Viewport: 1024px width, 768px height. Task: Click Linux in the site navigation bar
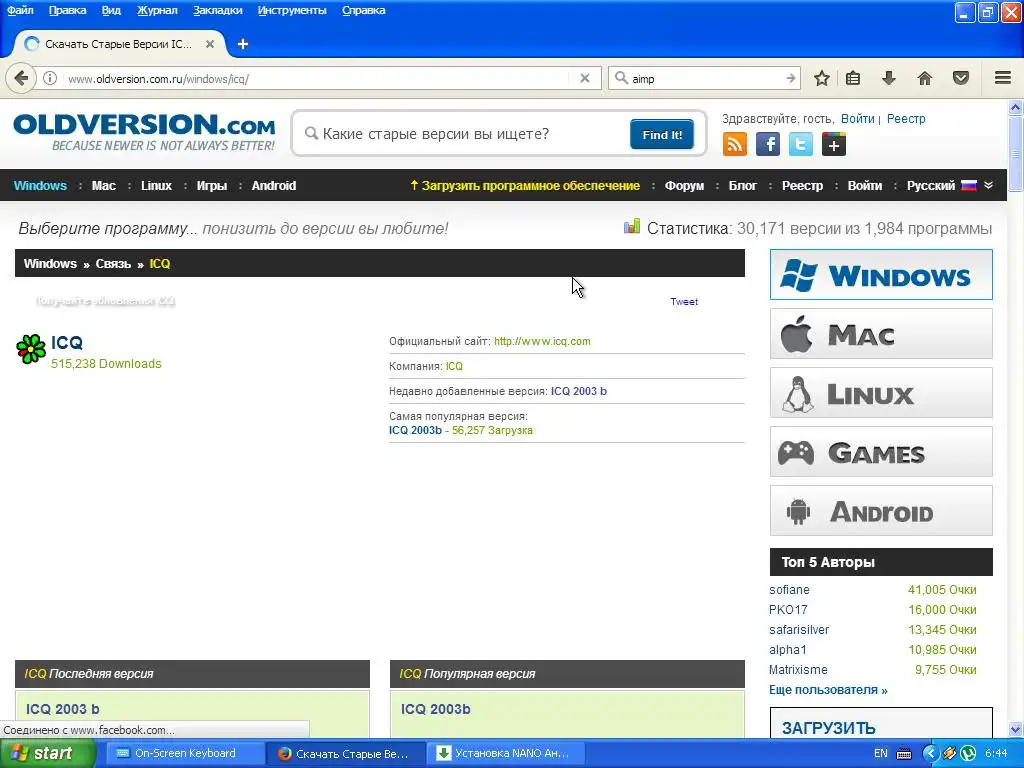[x=157, y=185]
